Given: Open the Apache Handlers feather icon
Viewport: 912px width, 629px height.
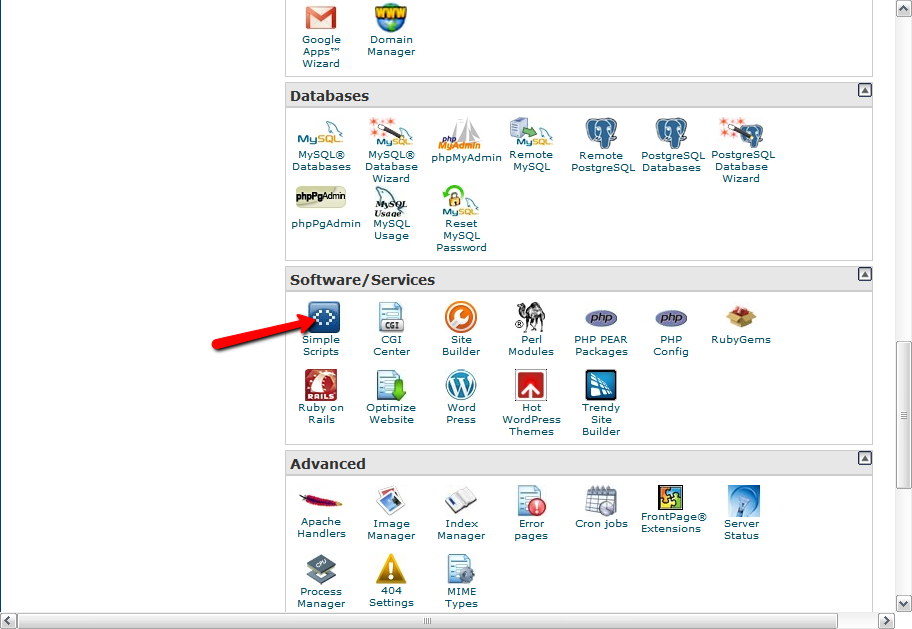Looking at the screenshot, I should point(320,501).
